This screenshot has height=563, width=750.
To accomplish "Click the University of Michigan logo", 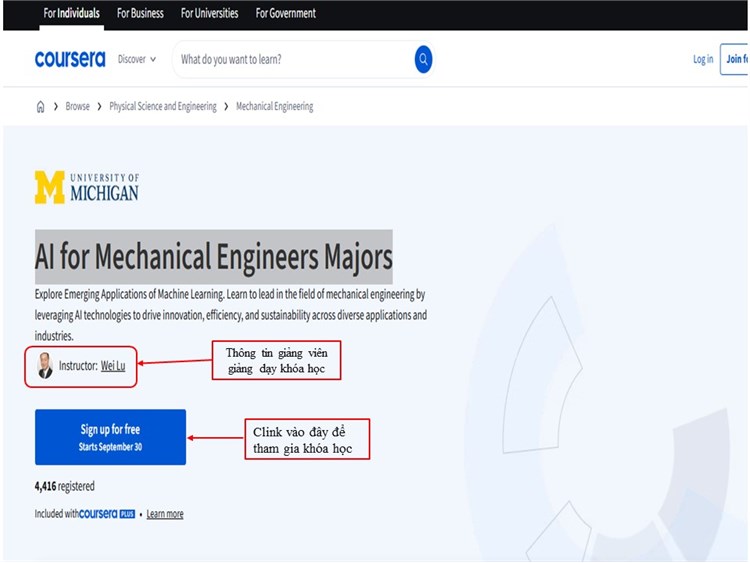I will [x=87, y=187].
